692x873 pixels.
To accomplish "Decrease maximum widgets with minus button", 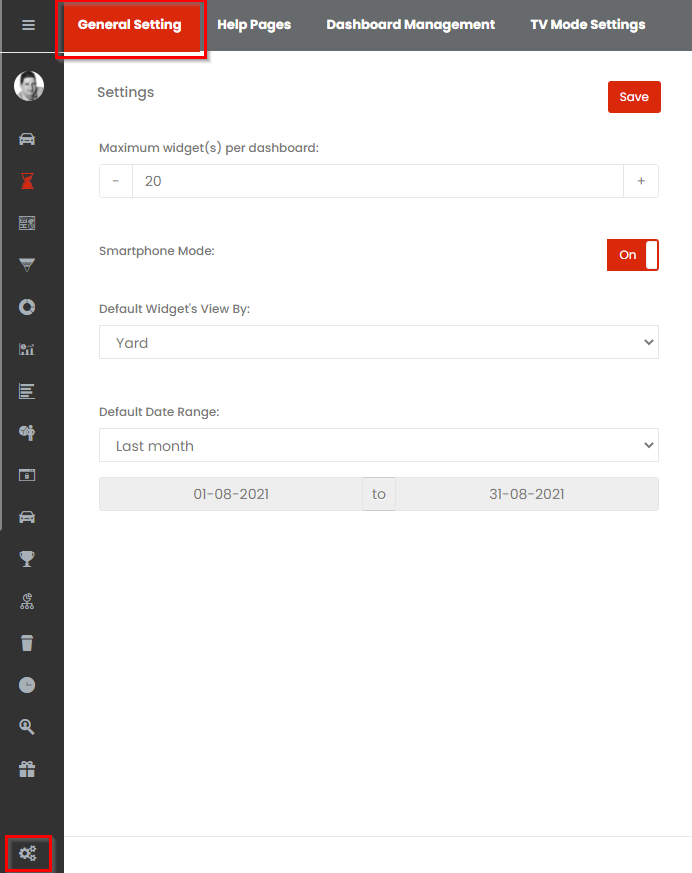I will pos(116,181).
